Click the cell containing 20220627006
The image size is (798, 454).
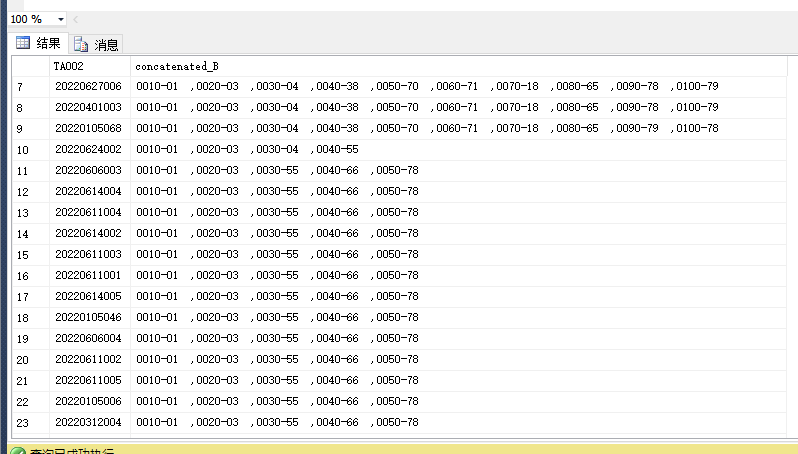(88, 86)
